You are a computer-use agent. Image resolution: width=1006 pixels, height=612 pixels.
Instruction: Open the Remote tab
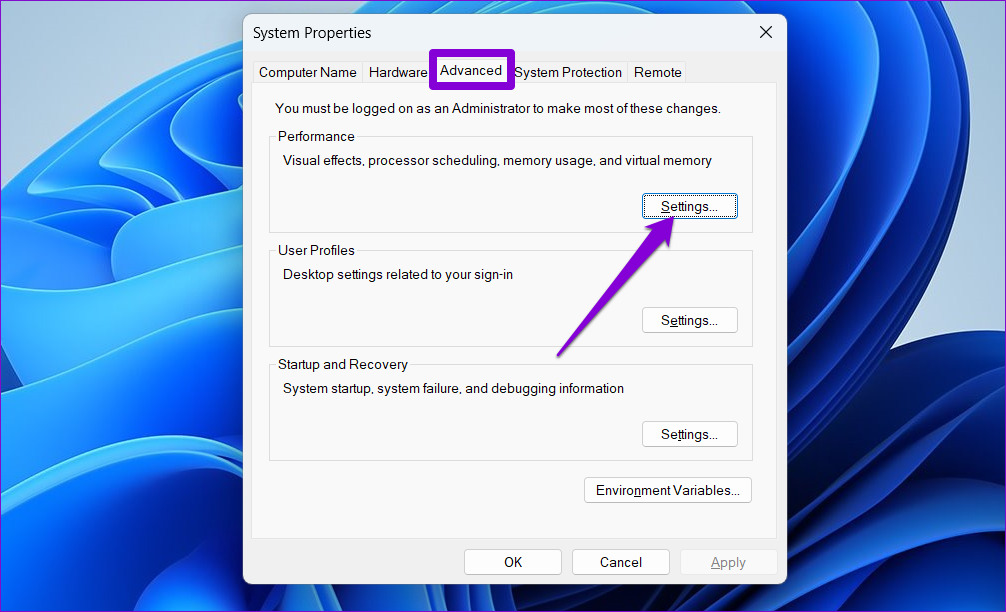(x=658, y=72)
